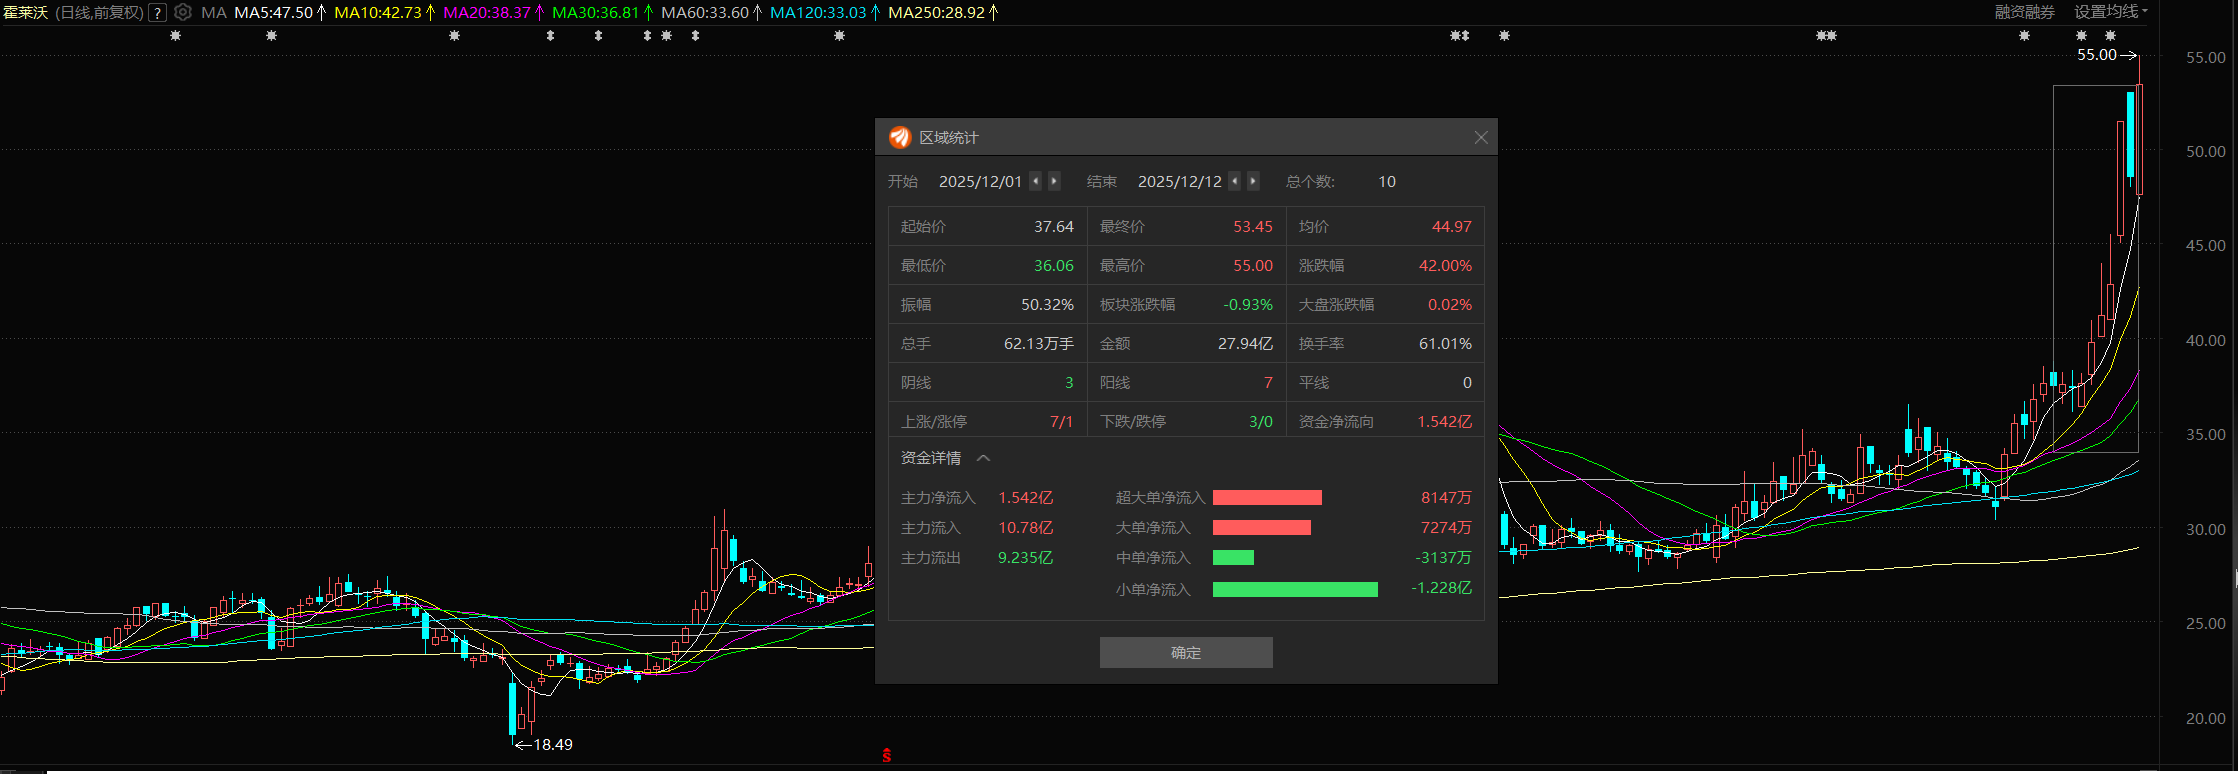Click the first event marker at chart top-left
Screen dimensions: 2238x774
point(175,36)
